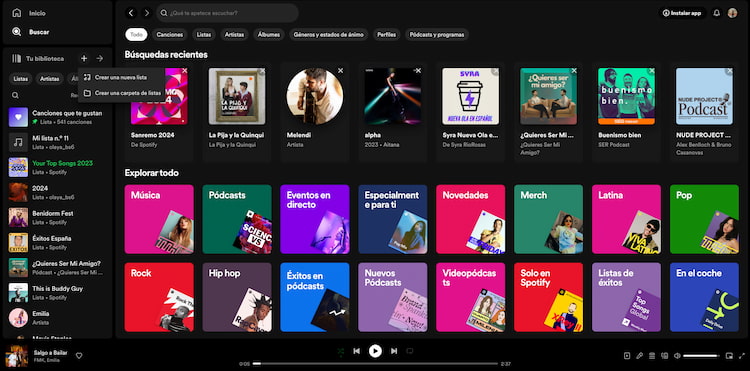Open the Pódcasts category tile
750x371 pixels.
click(237, 219)
